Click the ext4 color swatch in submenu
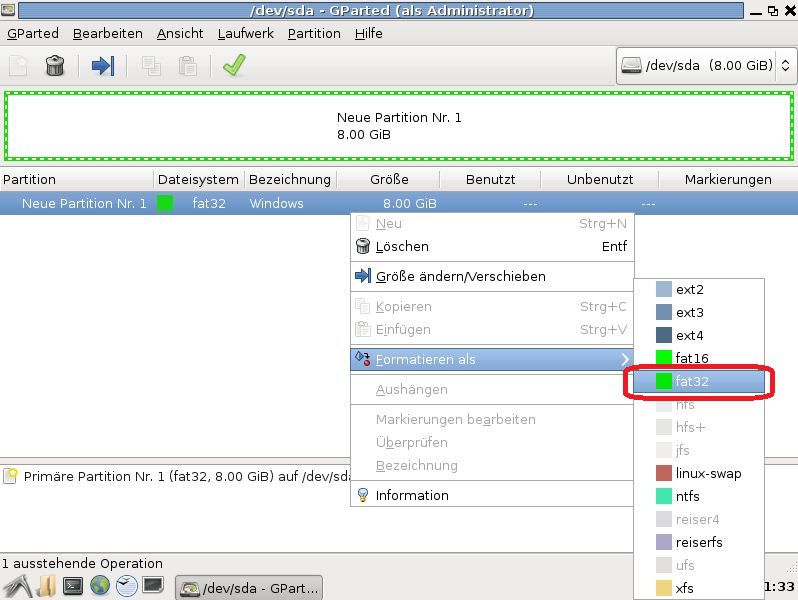Image resolution: width=798 pixels, height=600 pixels. 664,335
